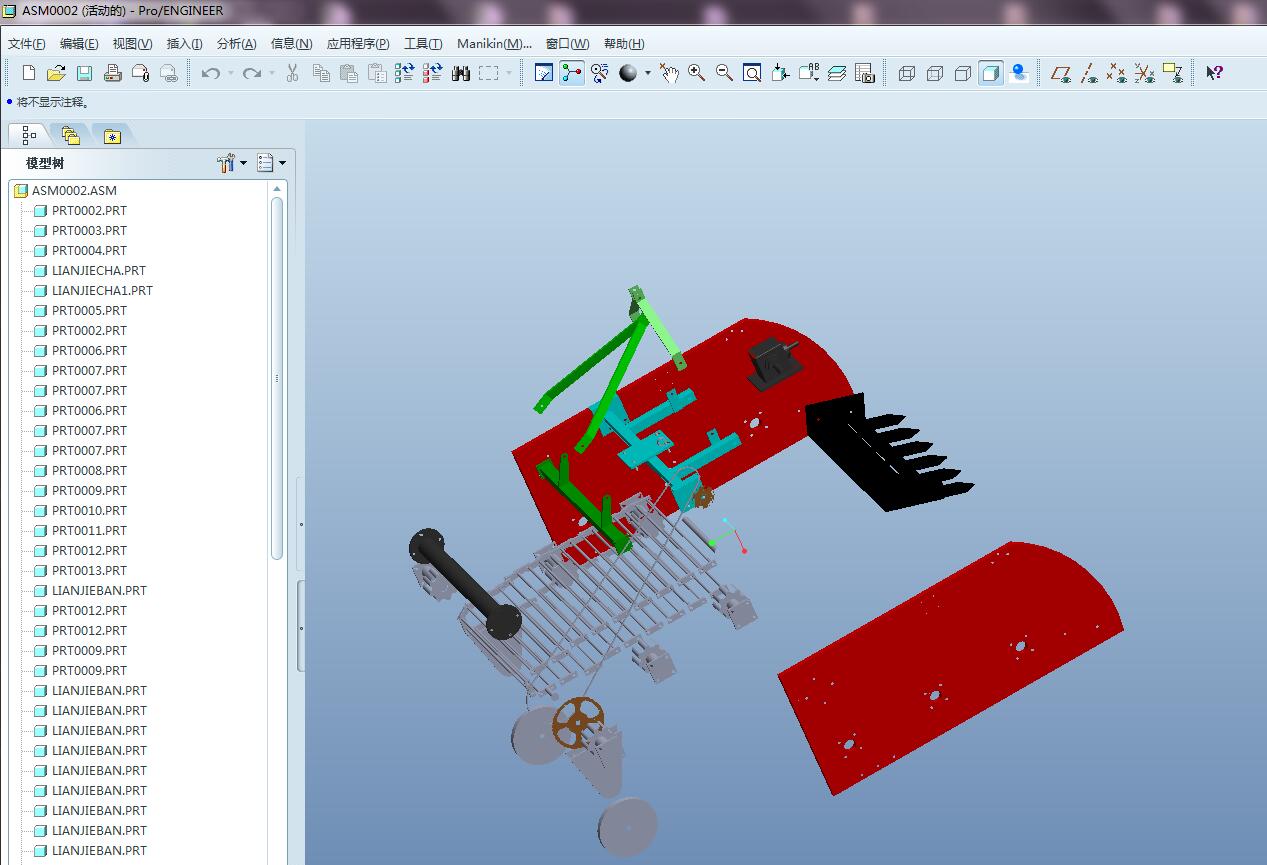Open model tree Settings dropdown

tap(232, 163)
